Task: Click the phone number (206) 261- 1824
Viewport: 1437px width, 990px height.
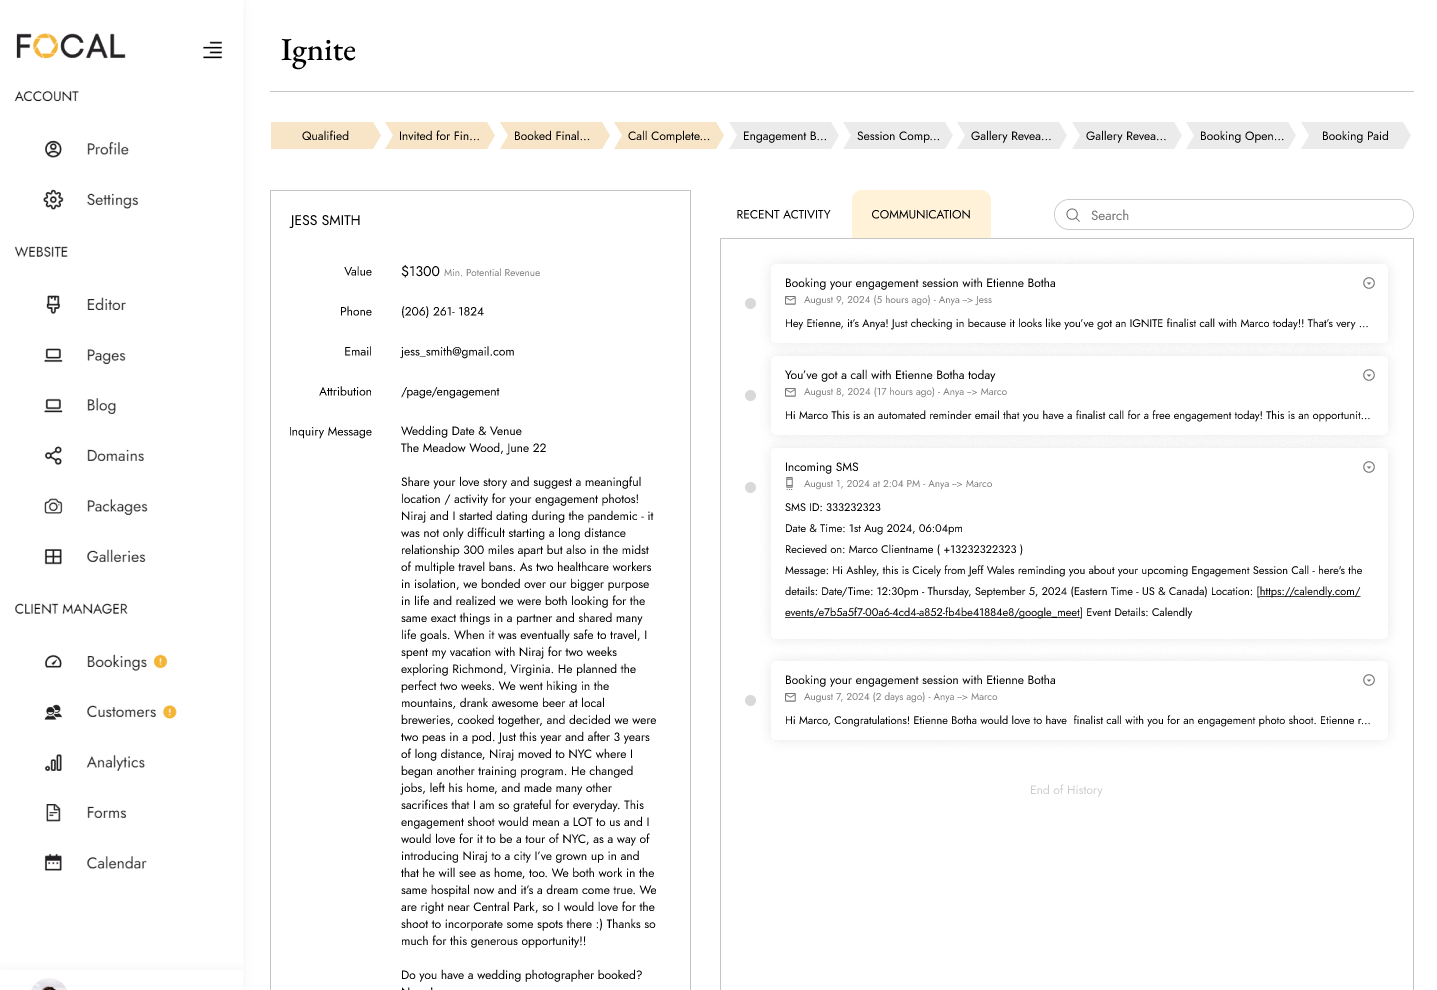Action: (x=442, y=312)
